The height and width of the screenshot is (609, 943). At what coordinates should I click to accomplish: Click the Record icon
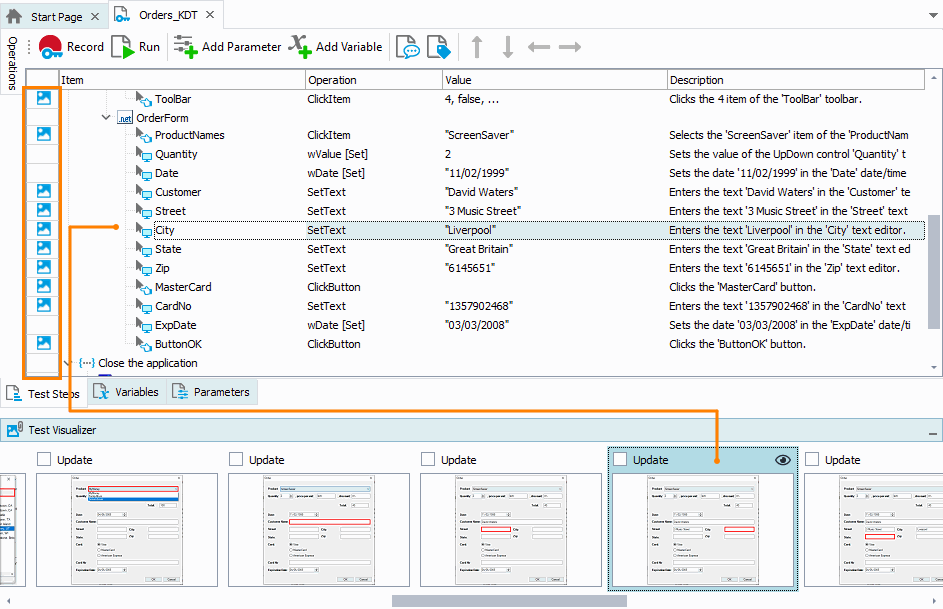tap(50, 46)
